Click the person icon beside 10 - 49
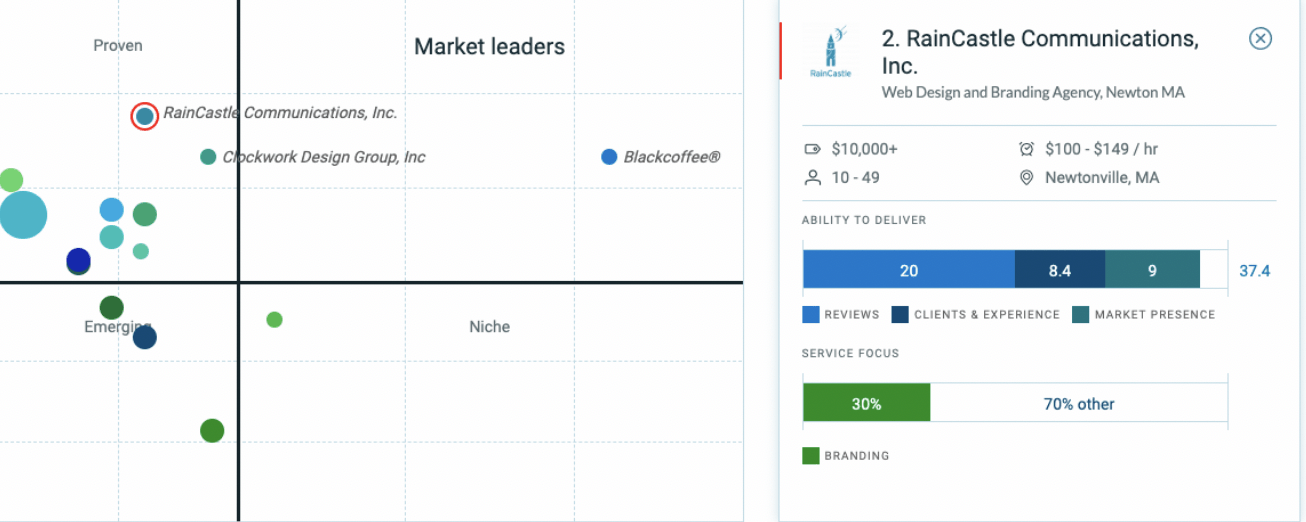1306x522 pixels. coord(812,178)
